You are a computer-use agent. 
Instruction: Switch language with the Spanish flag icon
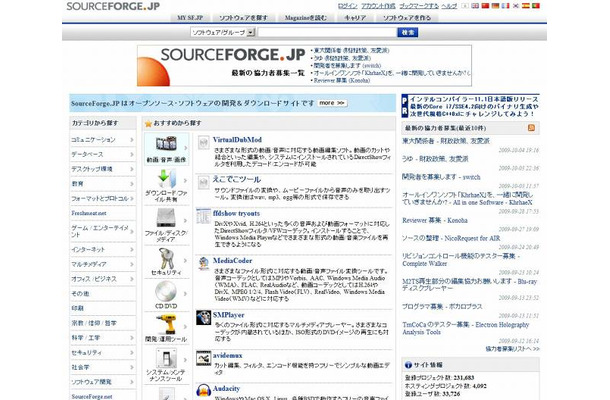click(x=526, y=6)
